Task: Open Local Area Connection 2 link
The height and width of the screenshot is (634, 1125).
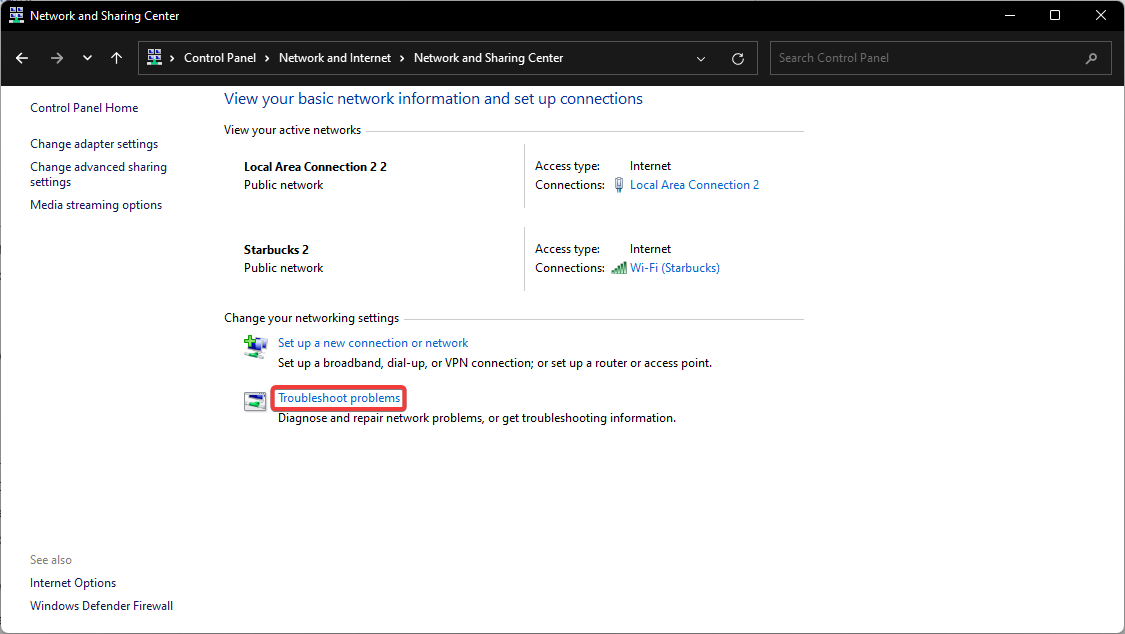Action: click(694, 185)
